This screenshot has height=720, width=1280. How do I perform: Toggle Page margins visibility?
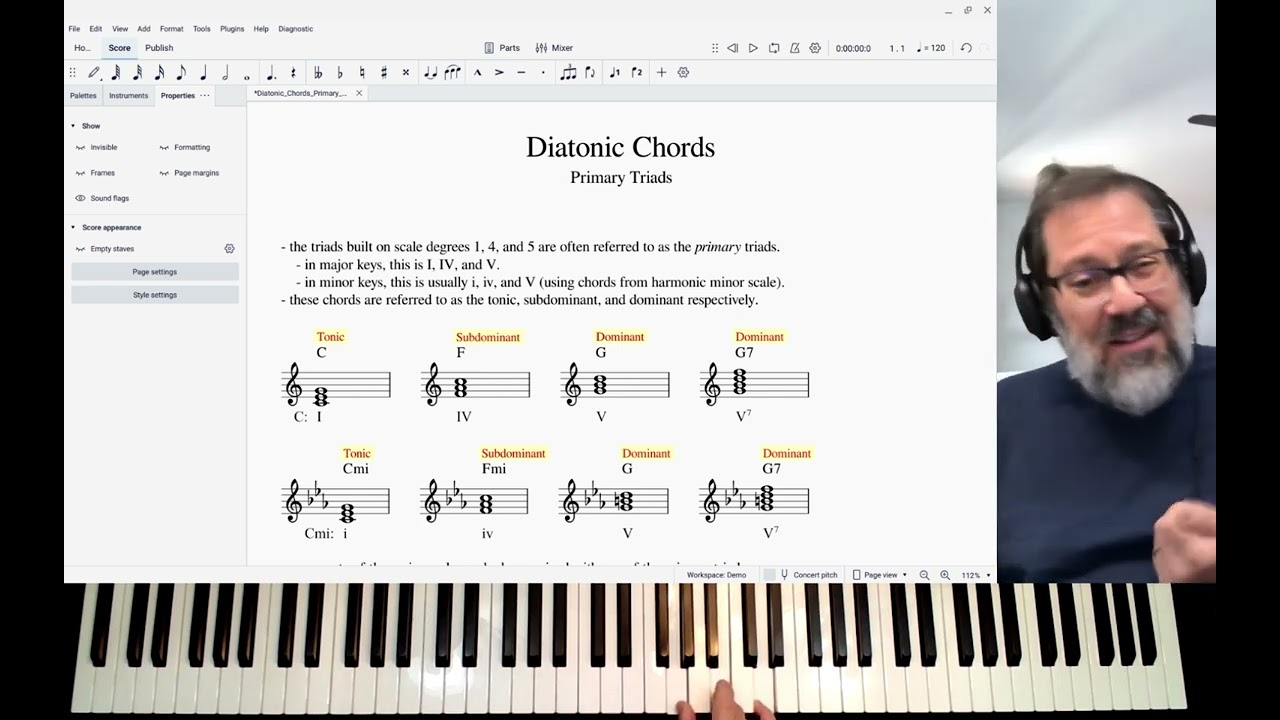(x=188, y=173)
